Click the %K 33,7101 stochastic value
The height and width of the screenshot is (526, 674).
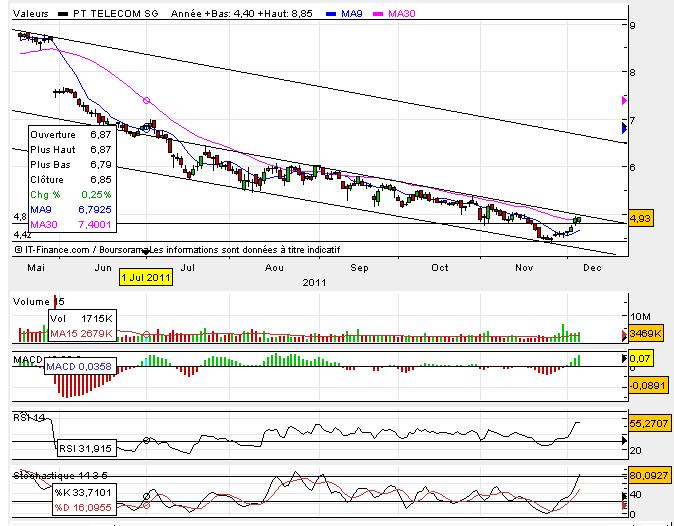tap(83, 492)
